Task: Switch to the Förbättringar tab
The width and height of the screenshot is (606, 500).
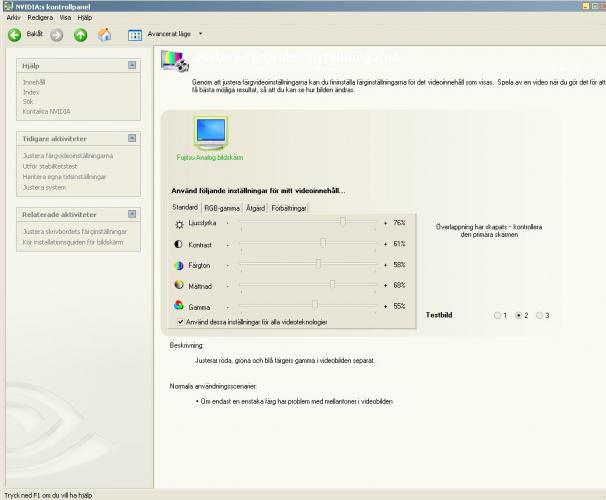Action: click(x=289, y=207)
